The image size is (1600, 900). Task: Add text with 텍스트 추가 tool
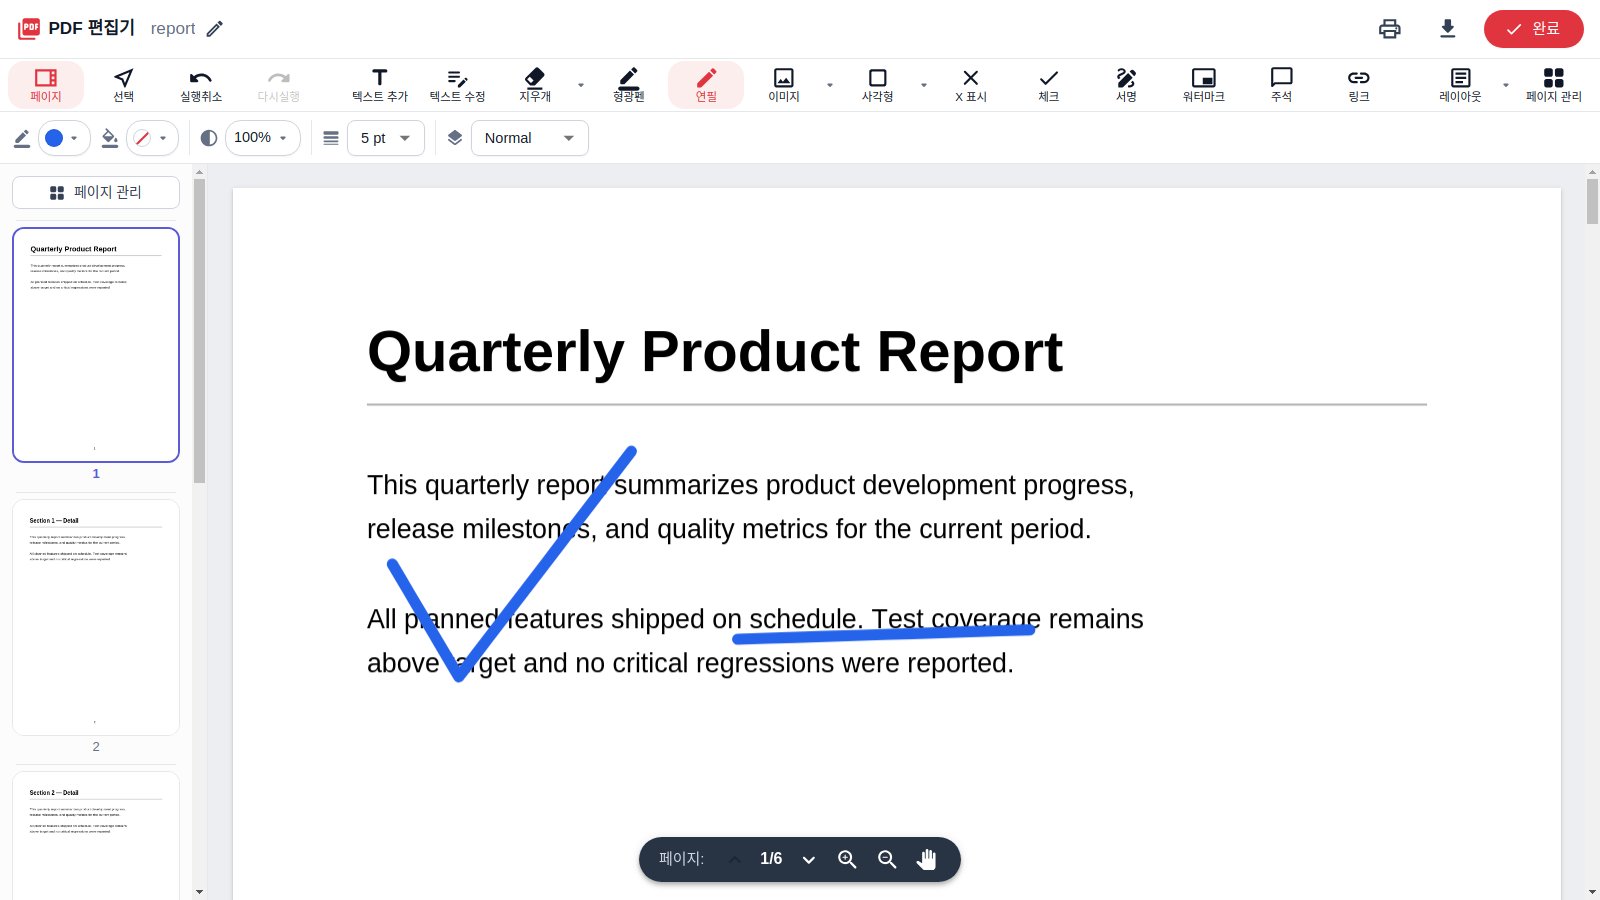point(380,85)
